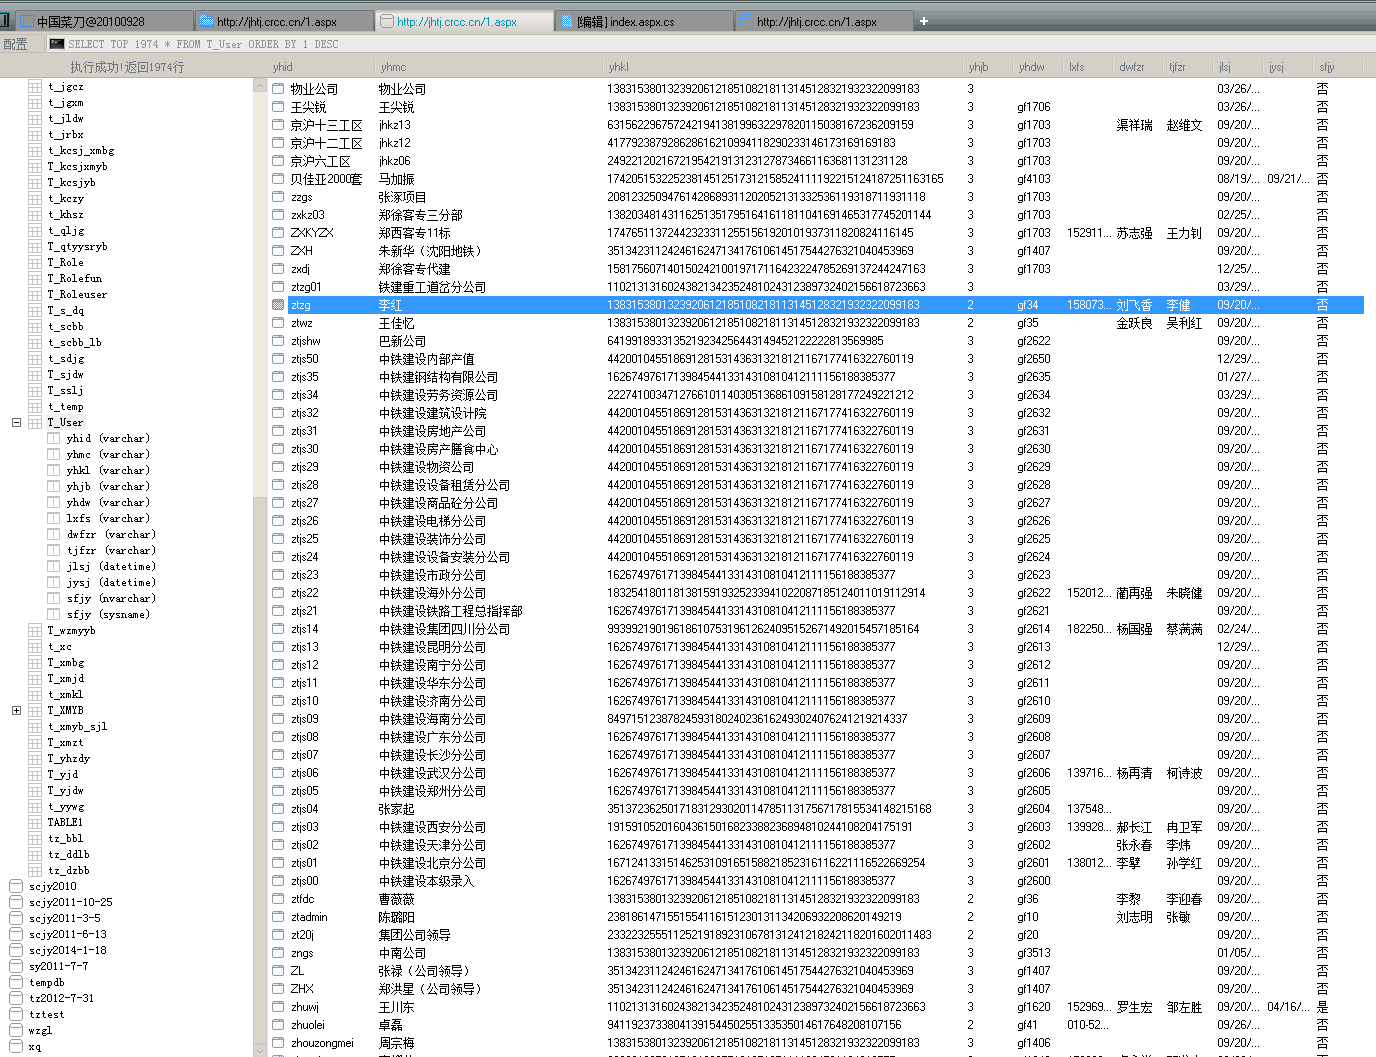Click the 铁建重工道岔分公司 name cell
Viewport: 1376px width, 1057px height.
point(432,287)
